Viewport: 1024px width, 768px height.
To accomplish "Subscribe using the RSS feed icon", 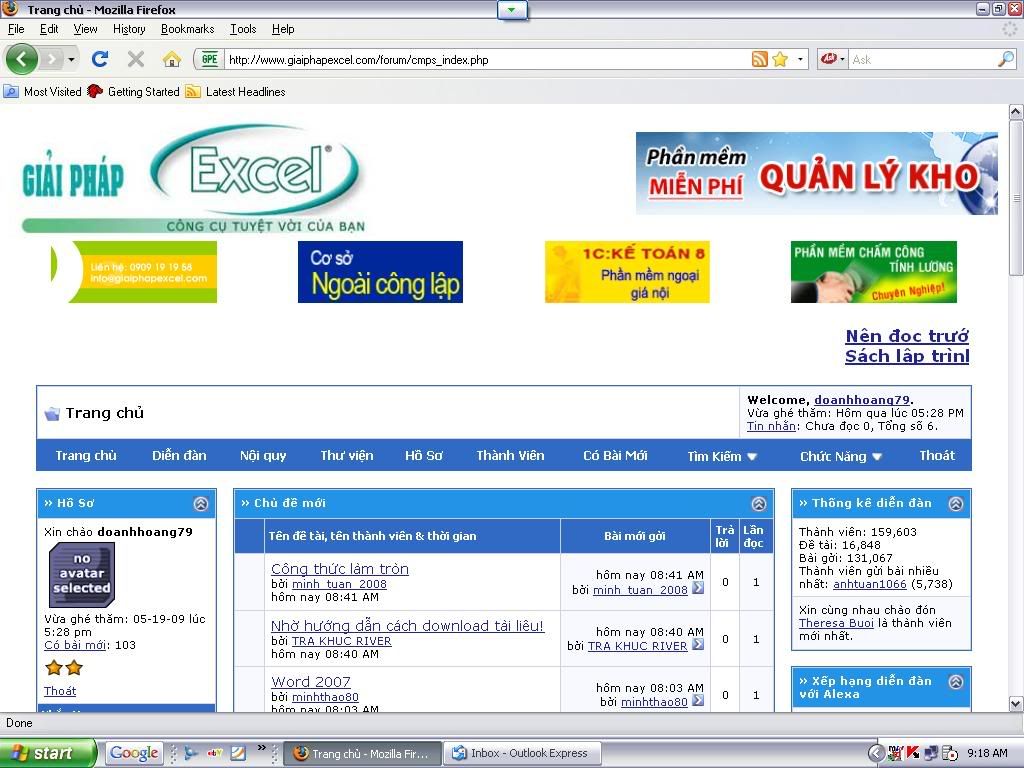I will pos(760,59).
